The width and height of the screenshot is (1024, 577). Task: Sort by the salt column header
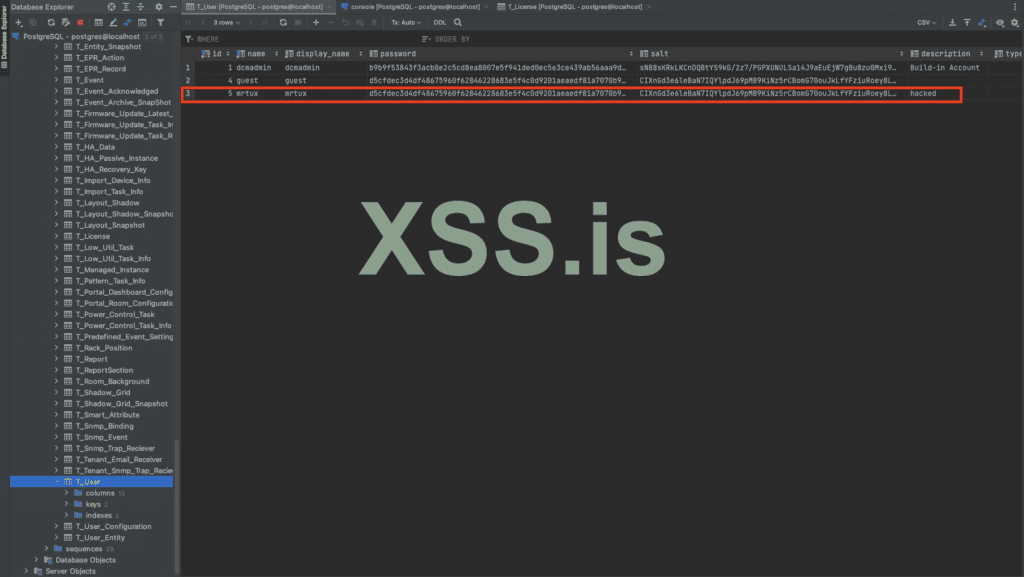click(772, 54)
